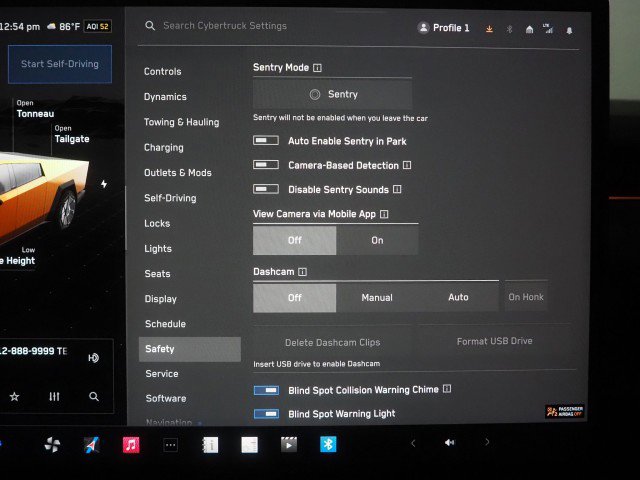Show info for Camera-Based Detection
The width and height of the screenshot is (640, 480).
click(407, 165)
